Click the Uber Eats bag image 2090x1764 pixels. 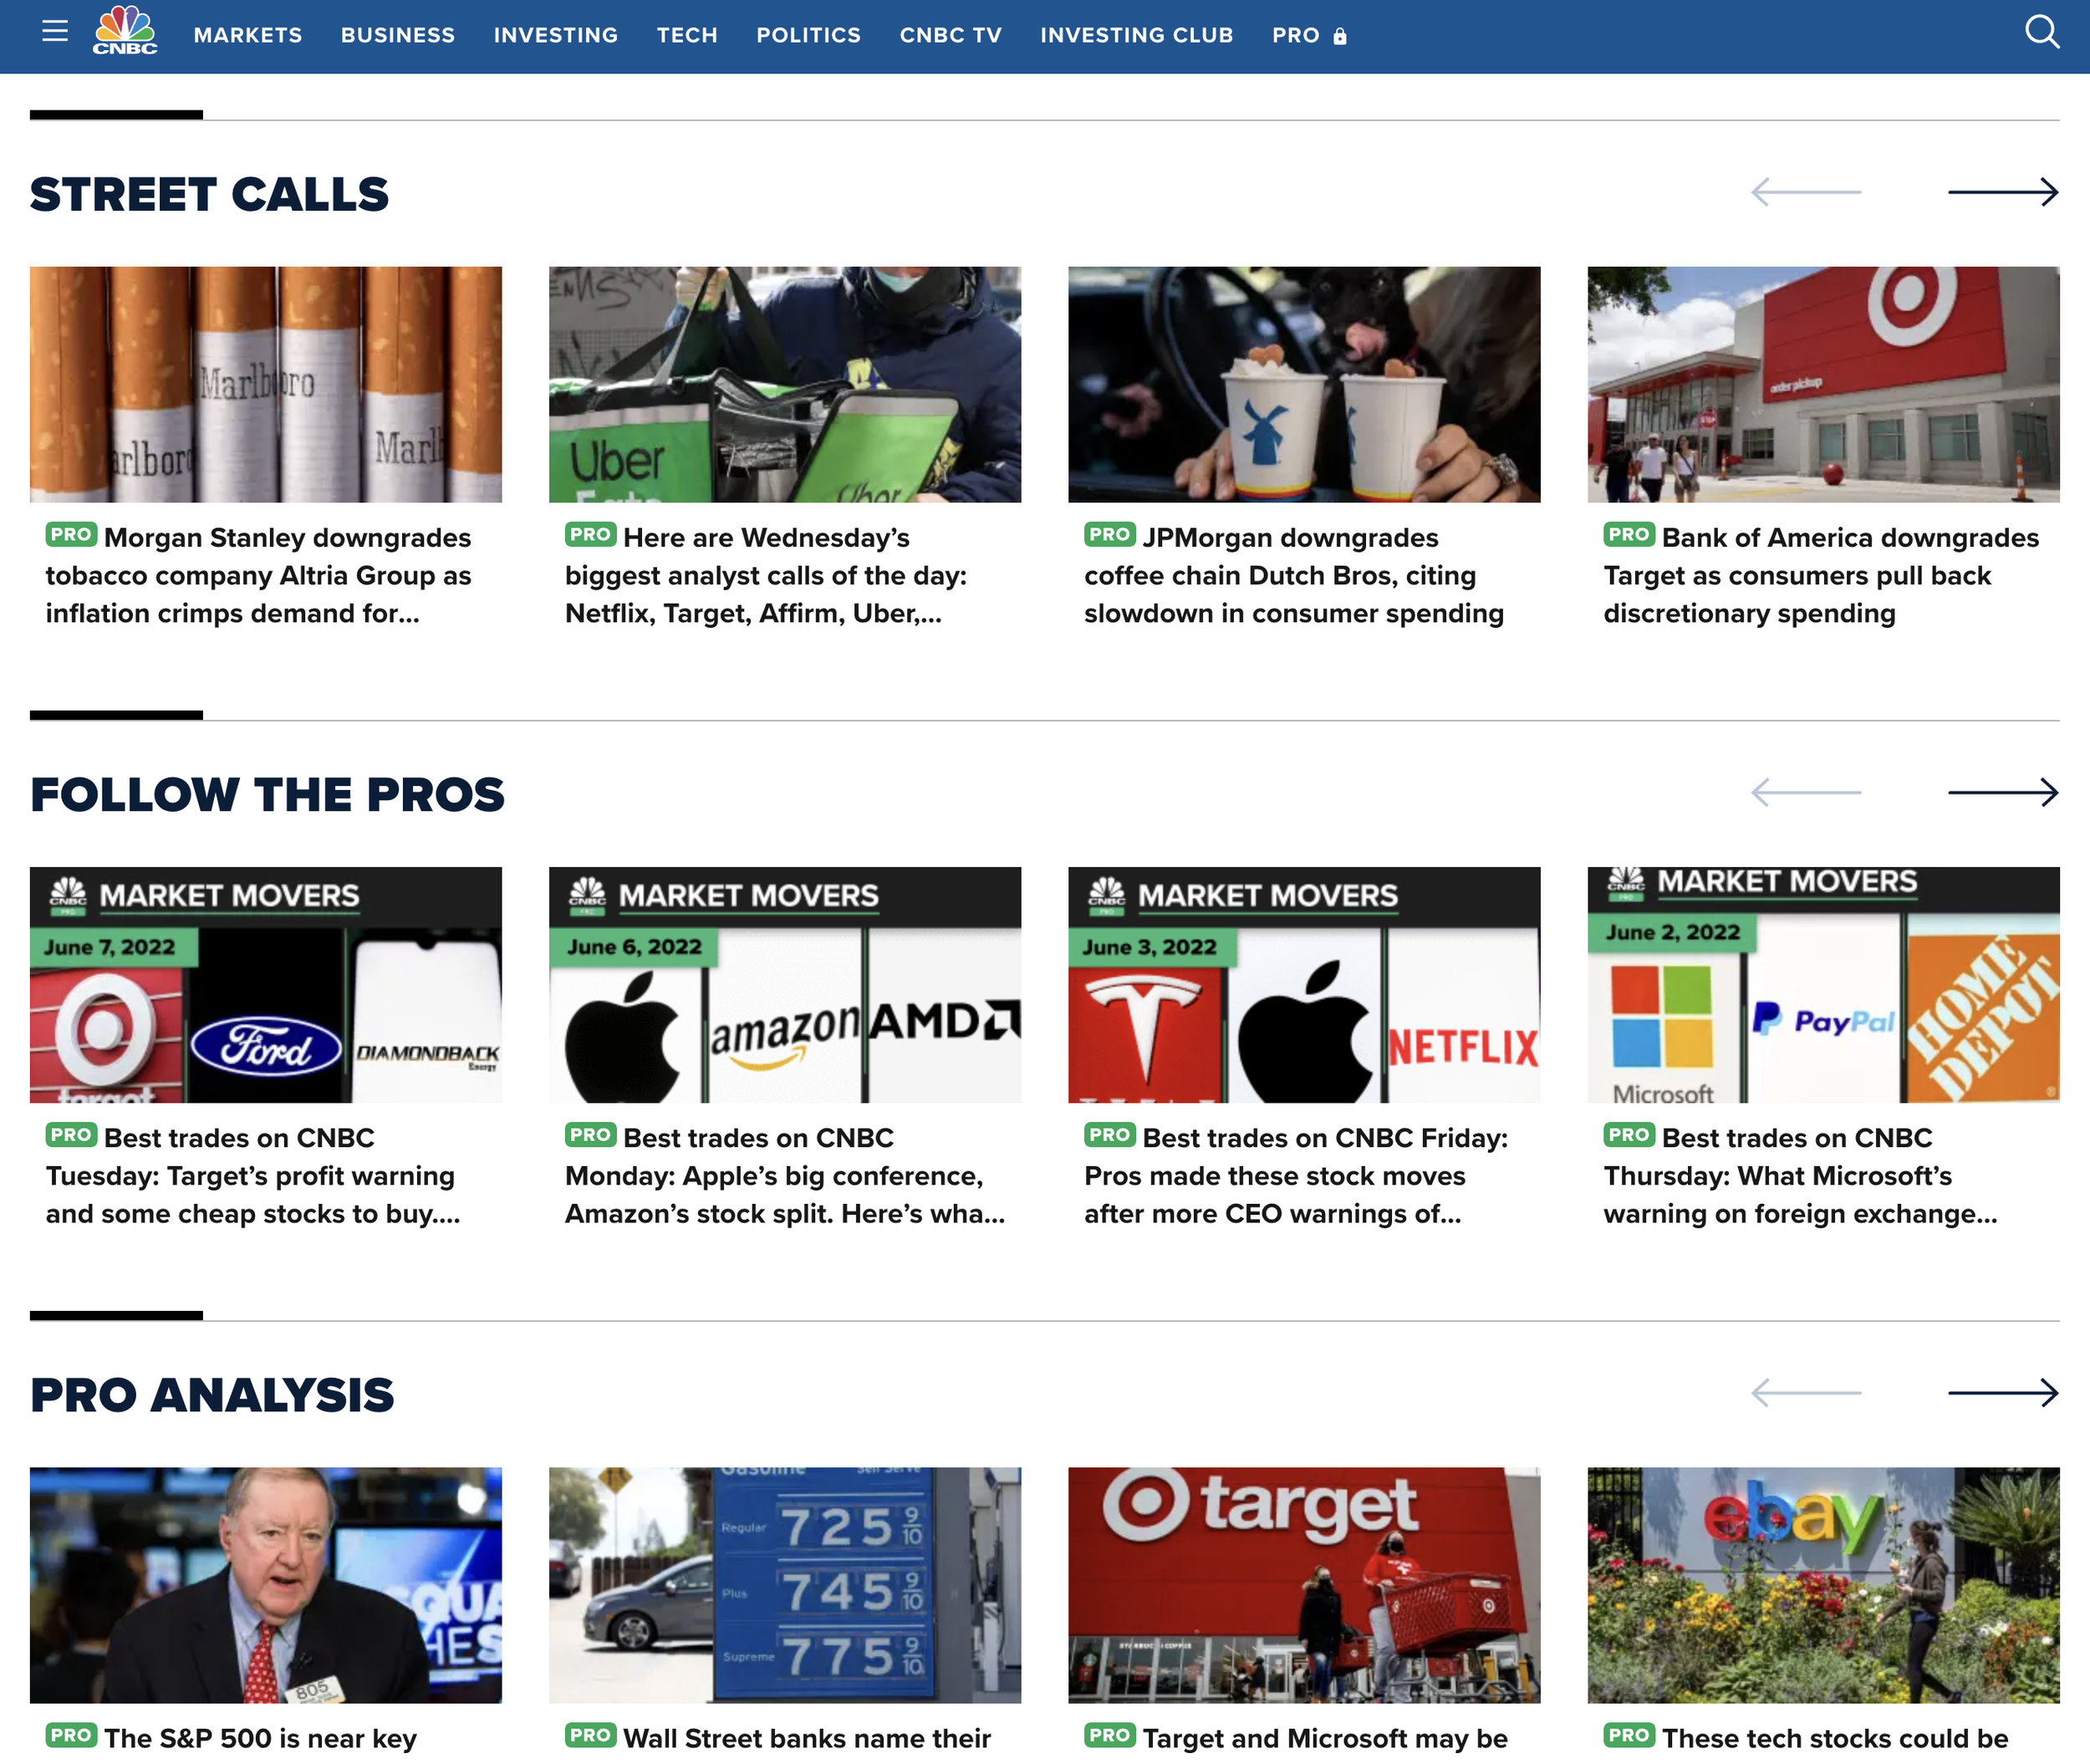point(785,384)
